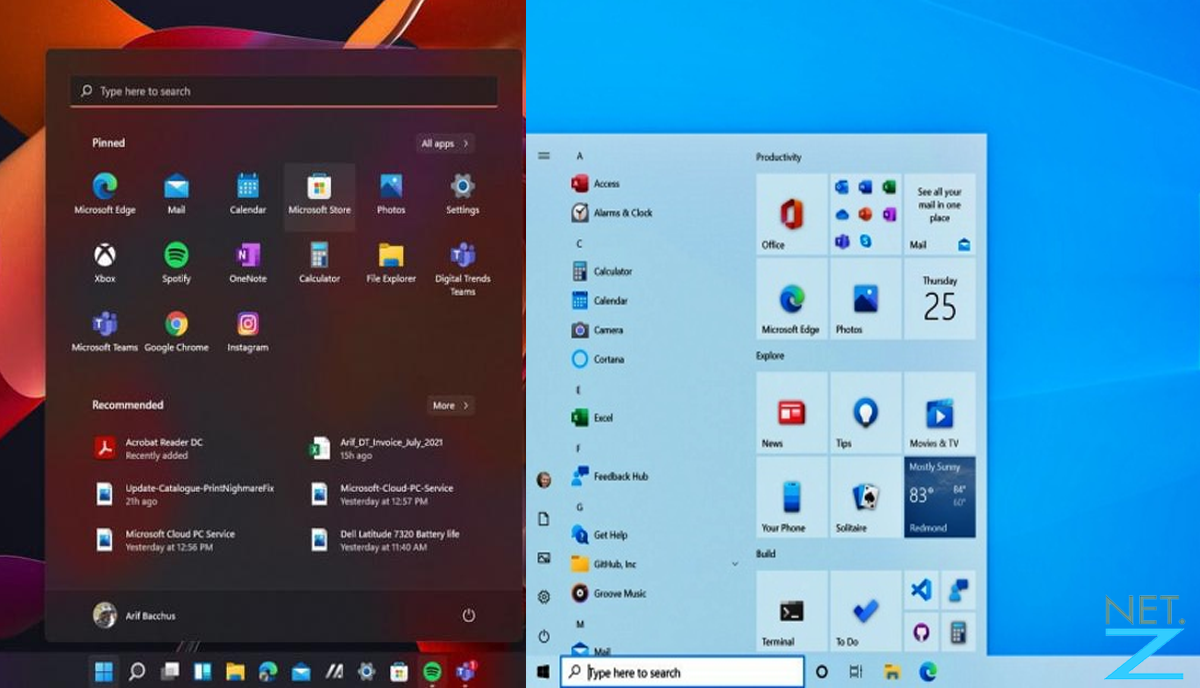
Task: Select Excel in Windows 10 app list
Action: pos(592,418)
